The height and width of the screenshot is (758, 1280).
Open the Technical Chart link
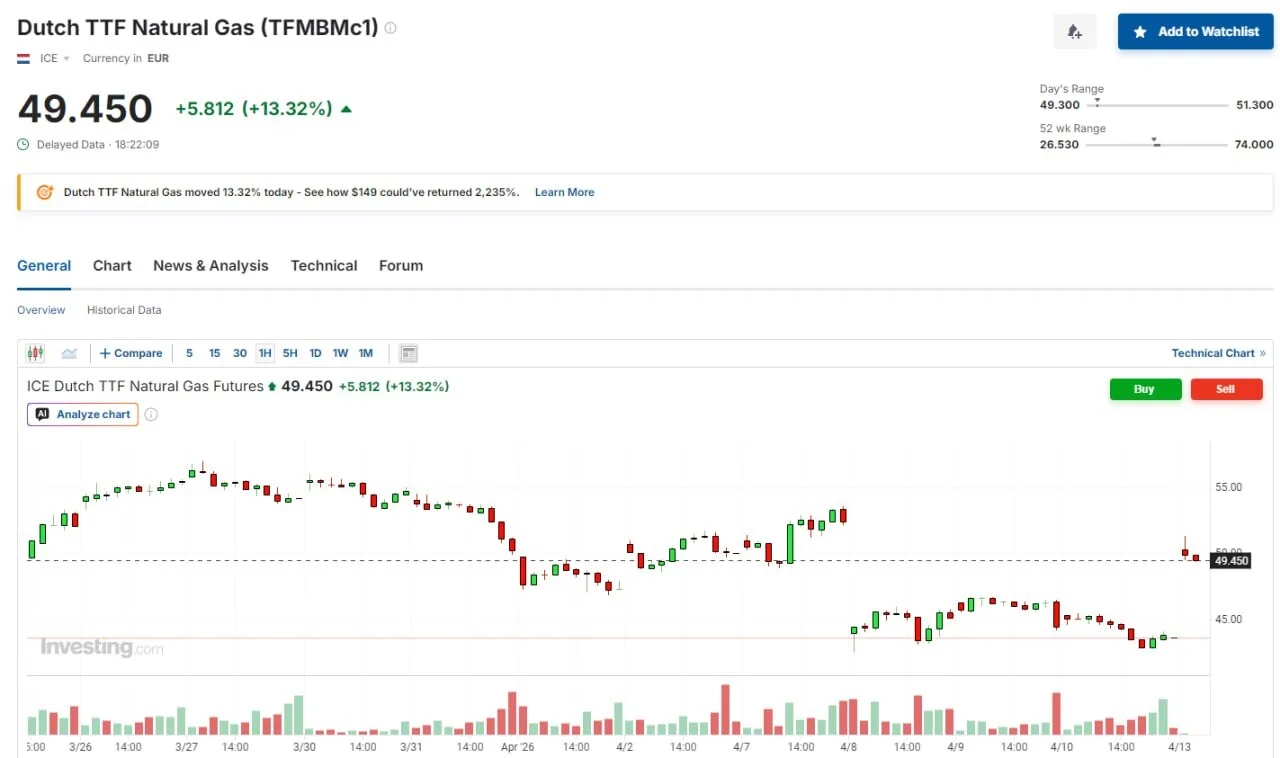point(1219,353)
